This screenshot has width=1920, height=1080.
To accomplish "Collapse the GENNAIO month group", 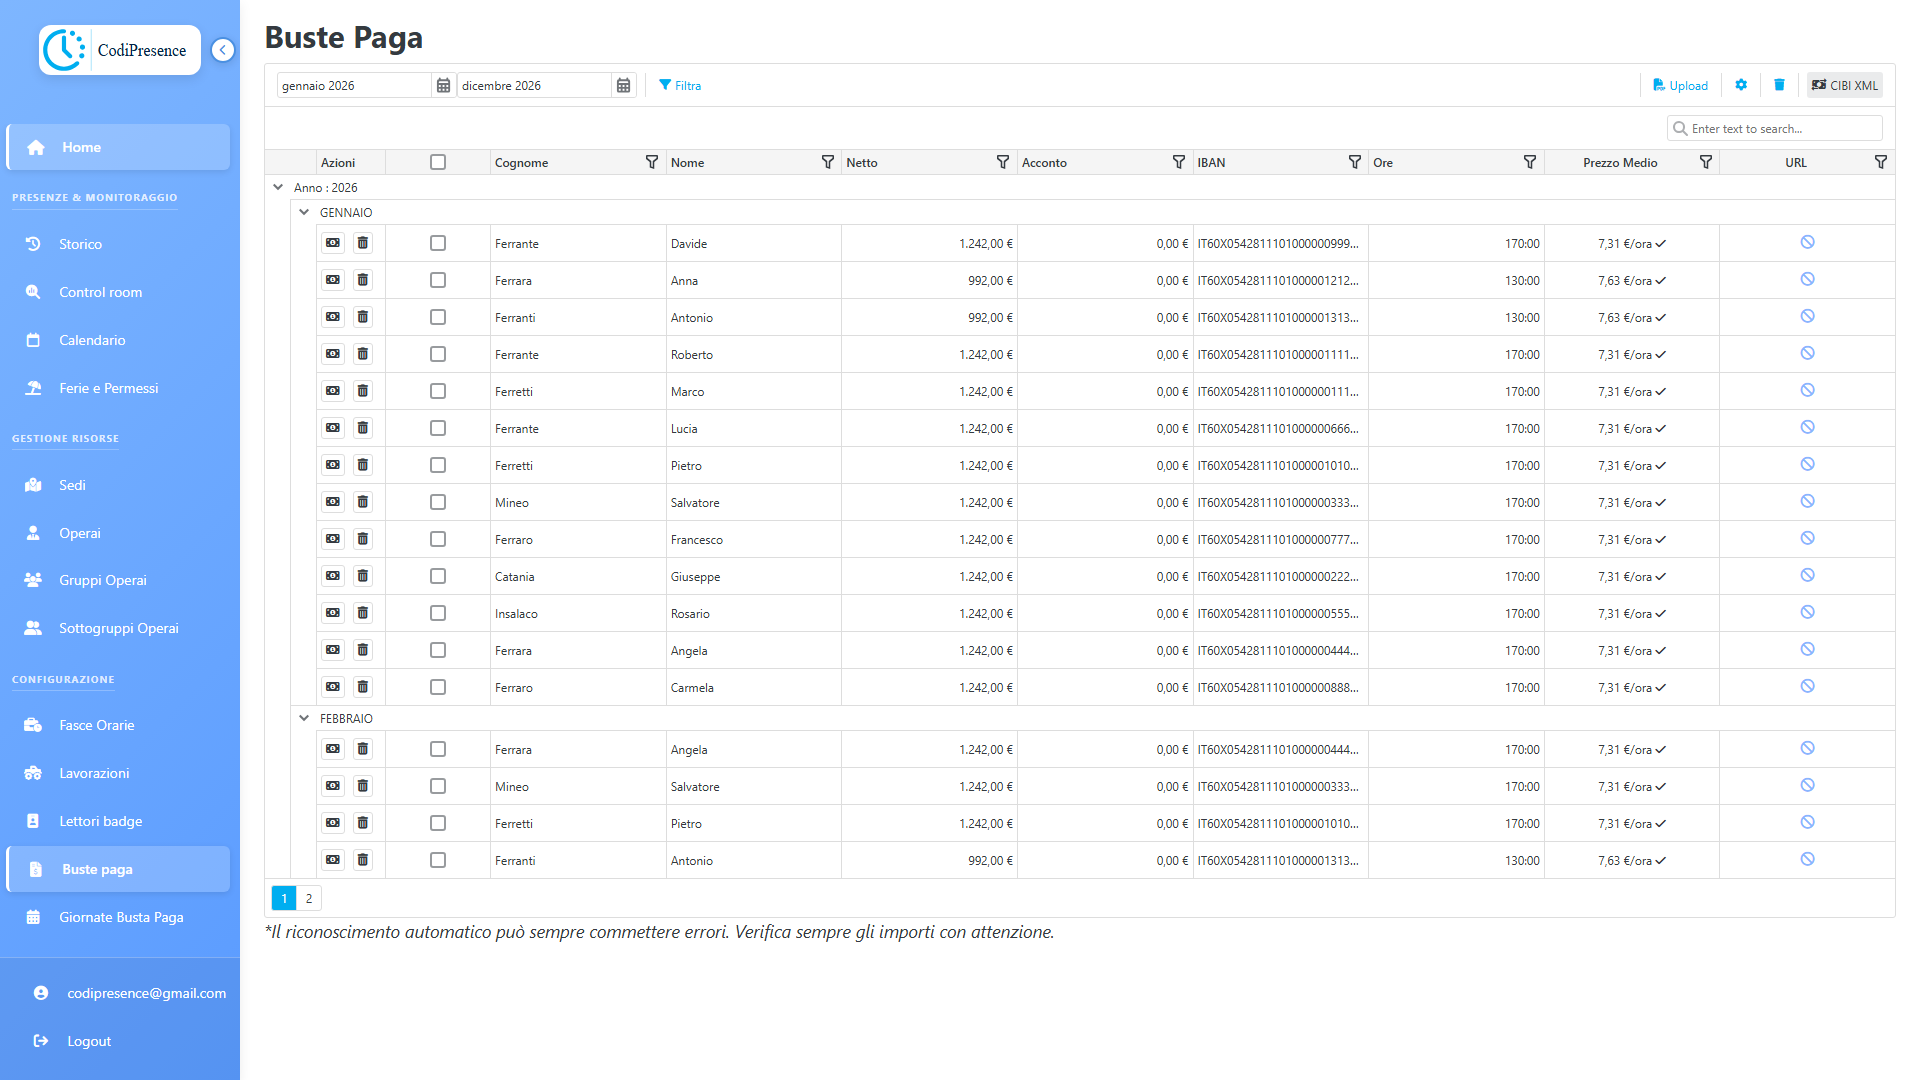I will pyautogui.click(x=304, y=212).
